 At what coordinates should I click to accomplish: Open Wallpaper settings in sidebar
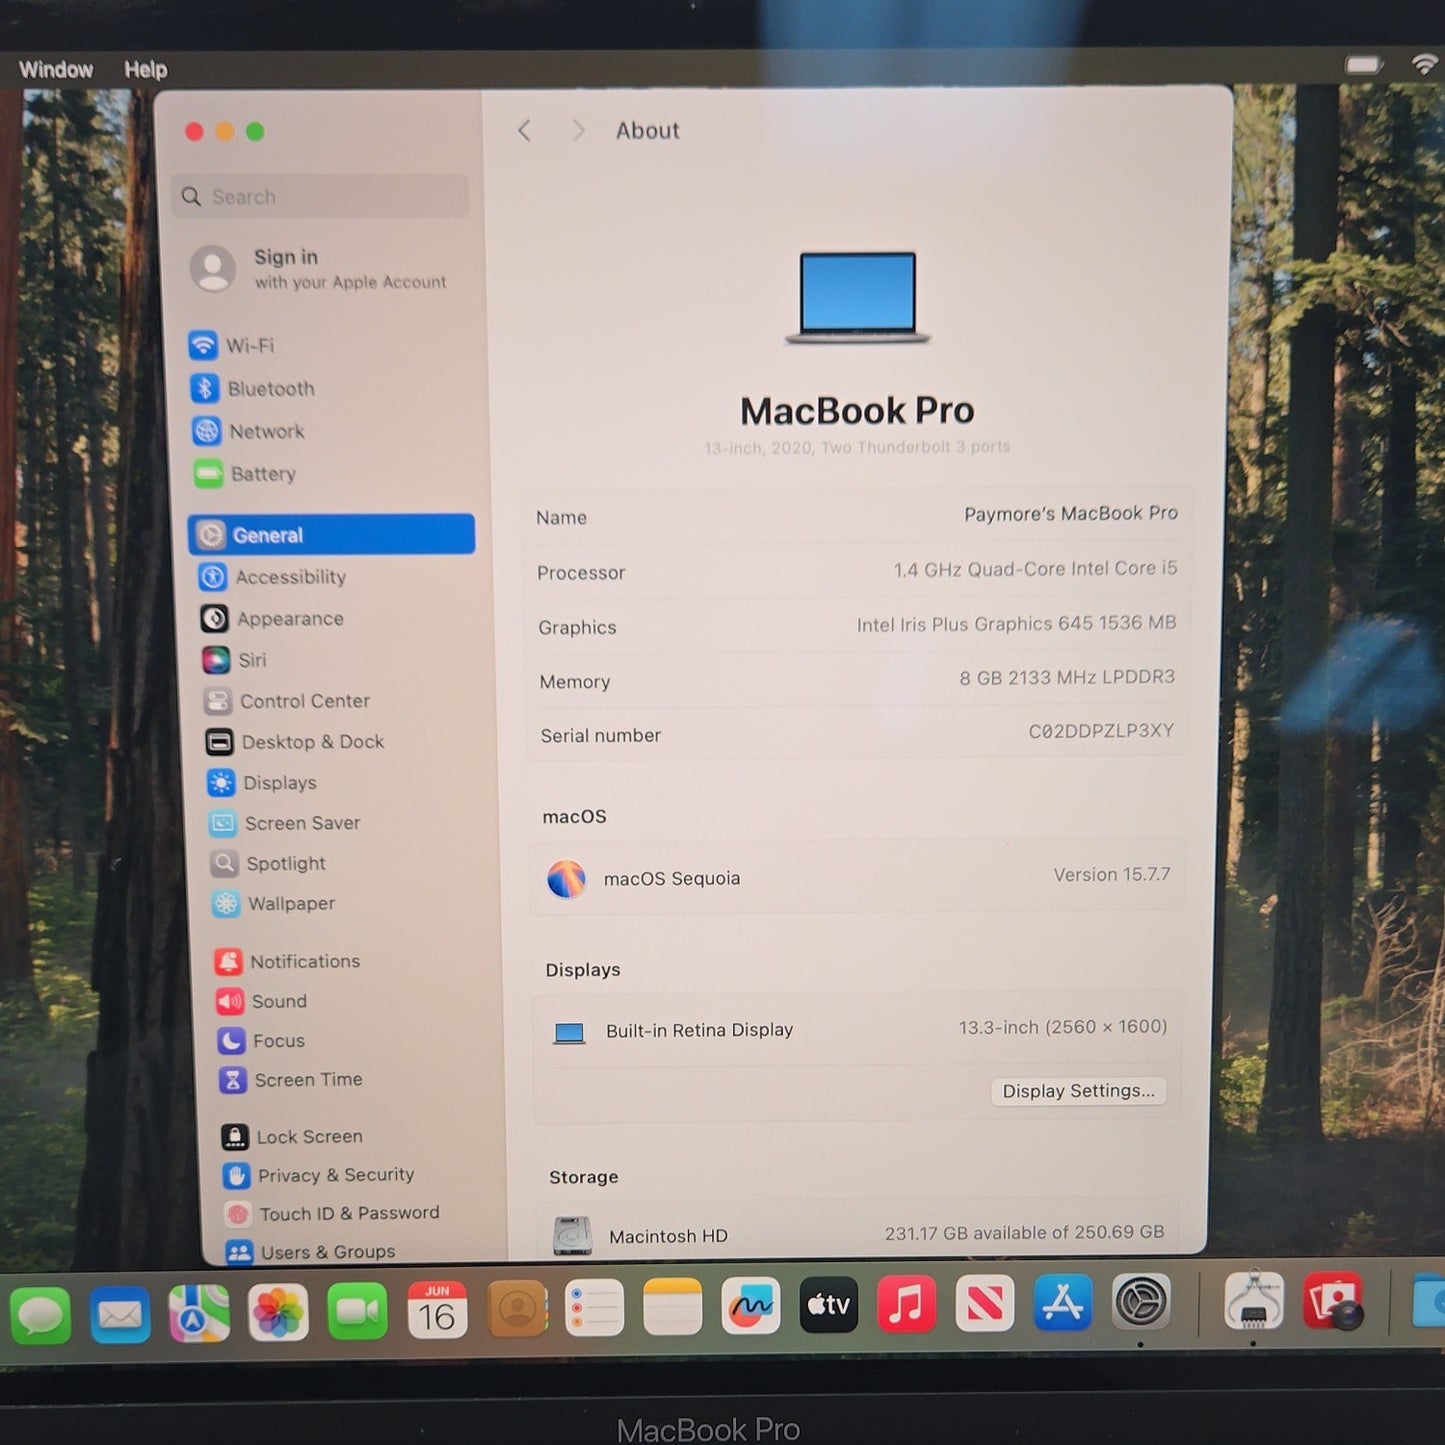click(x=274, y=903)
